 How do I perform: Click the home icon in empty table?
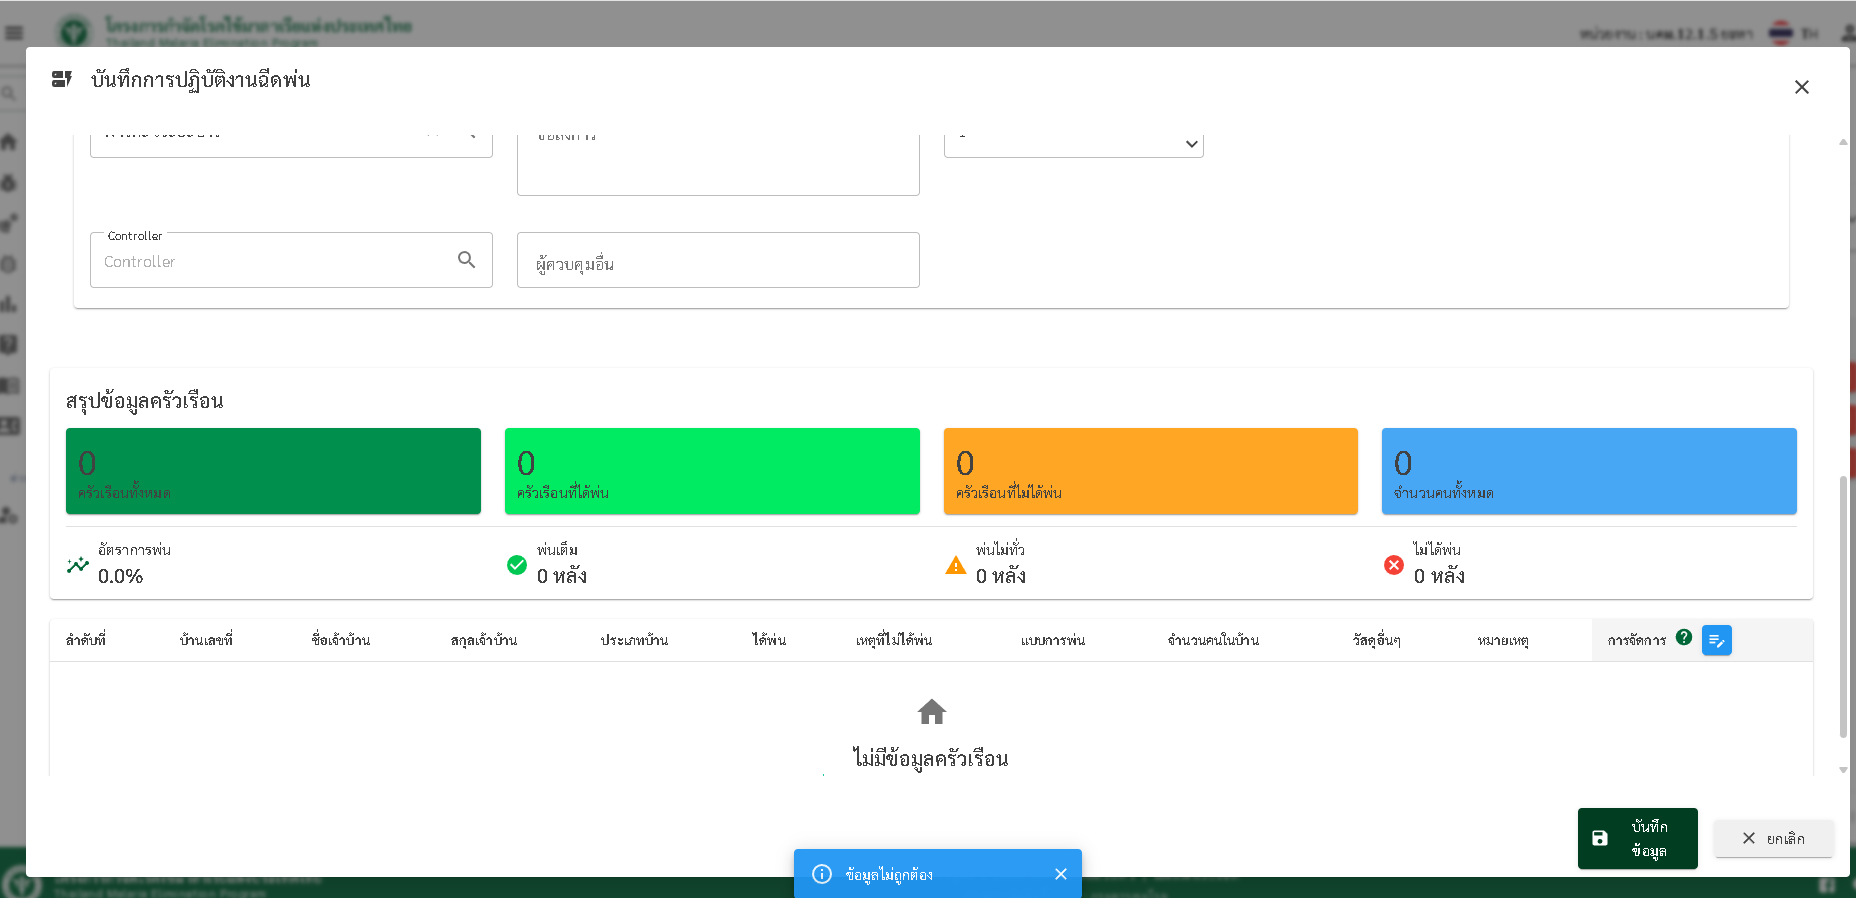pyautogui.click(x=931, y=712)
